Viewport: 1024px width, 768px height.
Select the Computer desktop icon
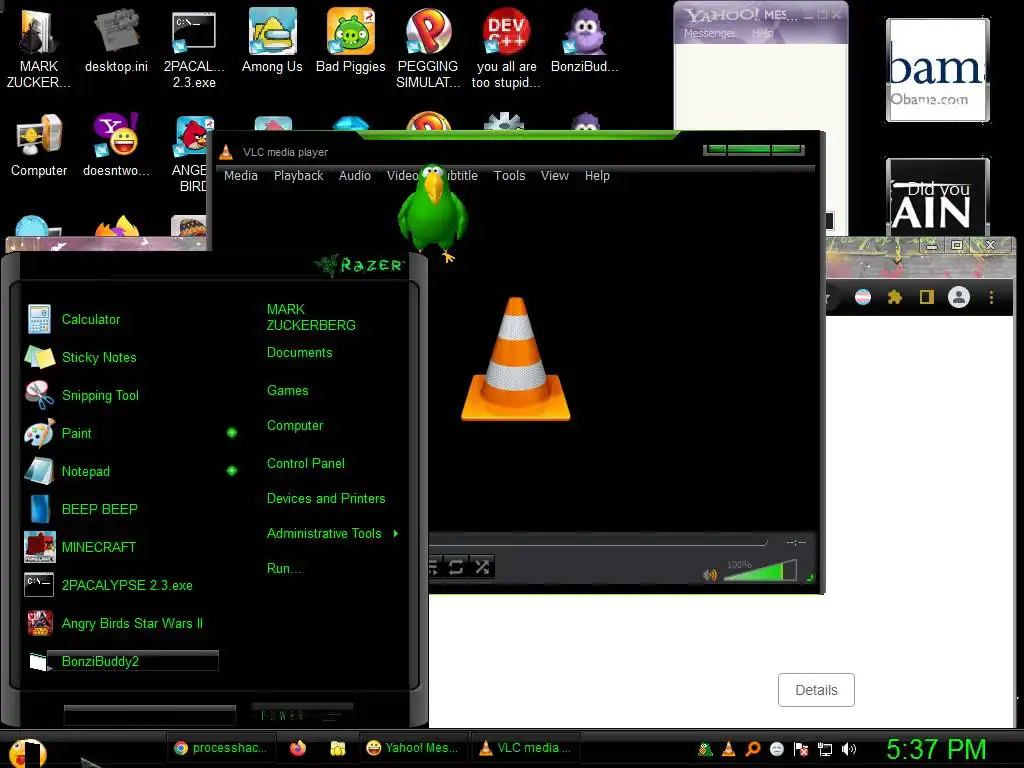coord(39,145)
